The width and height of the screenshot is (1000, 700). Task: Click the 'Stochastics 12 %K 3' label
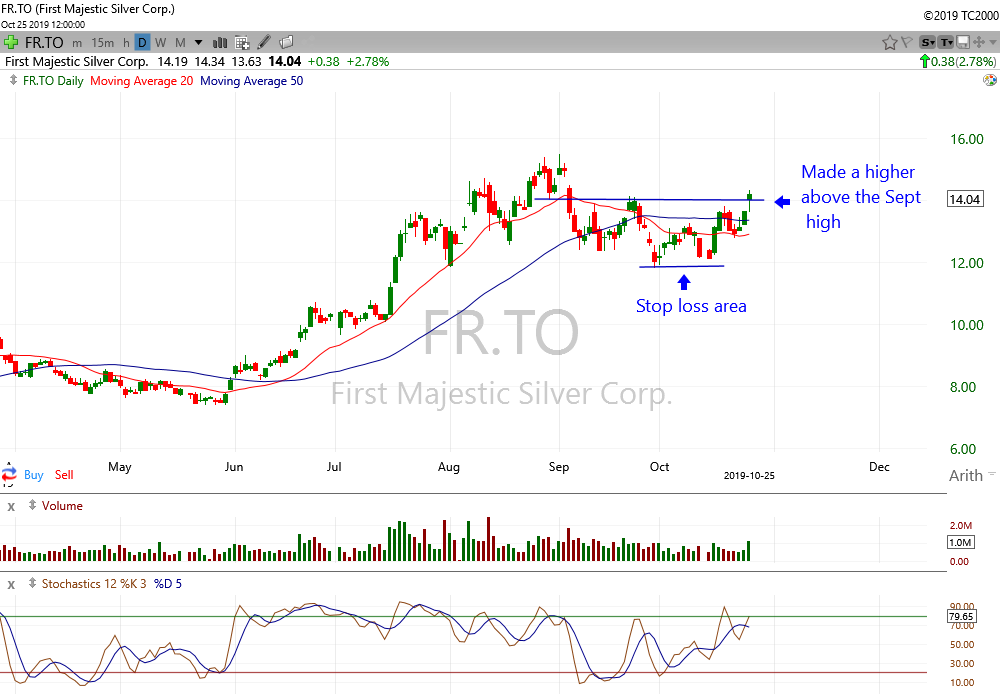tap(94, 583)
